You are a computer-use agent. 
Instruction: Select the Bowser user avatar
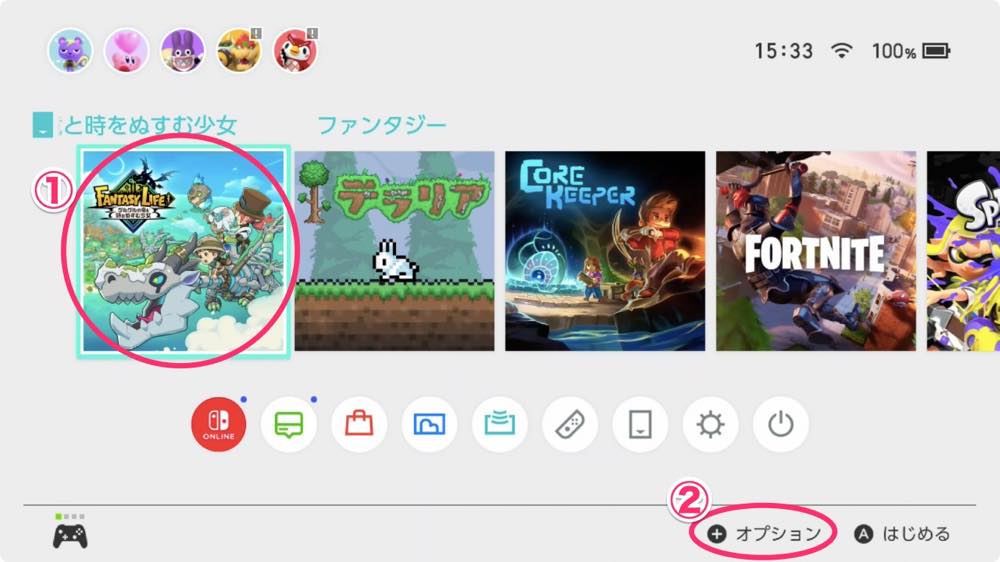pos(239,50)
